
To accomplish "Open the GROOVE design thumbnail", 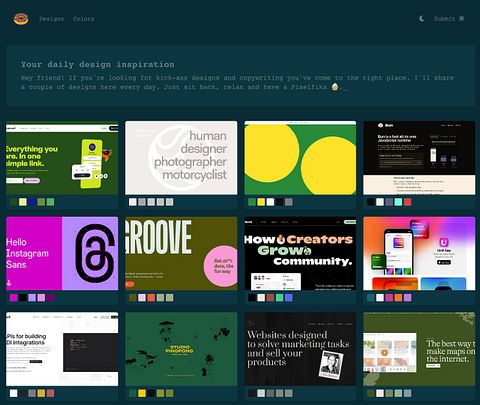I will [x=181, y=253].
